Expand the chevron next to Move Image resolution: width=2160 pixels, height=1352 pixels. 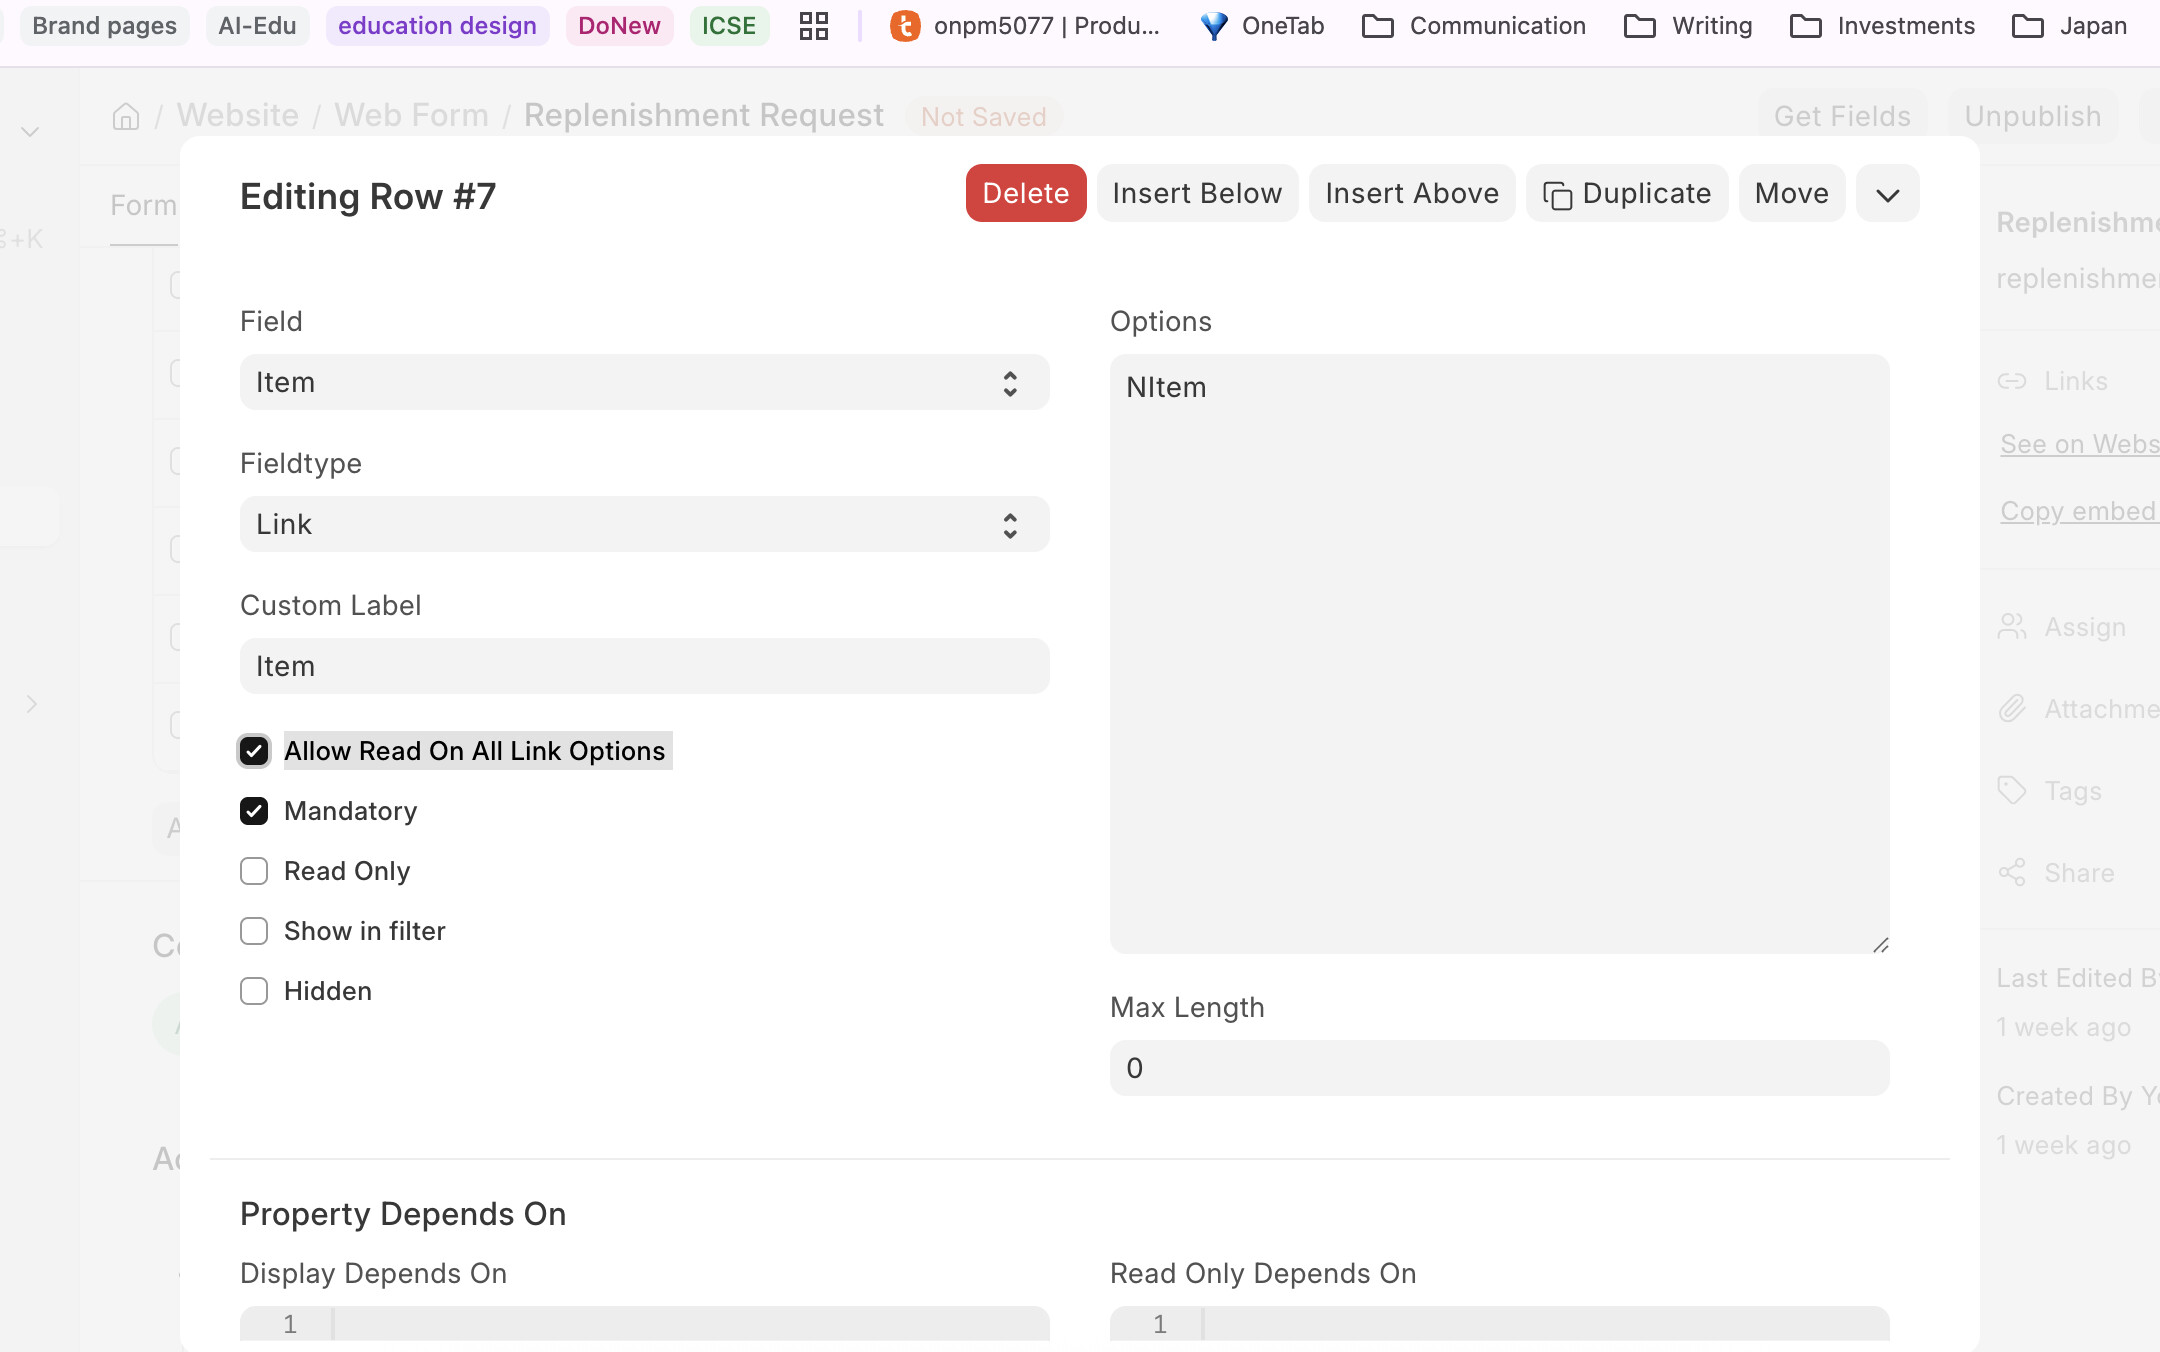1888,193
